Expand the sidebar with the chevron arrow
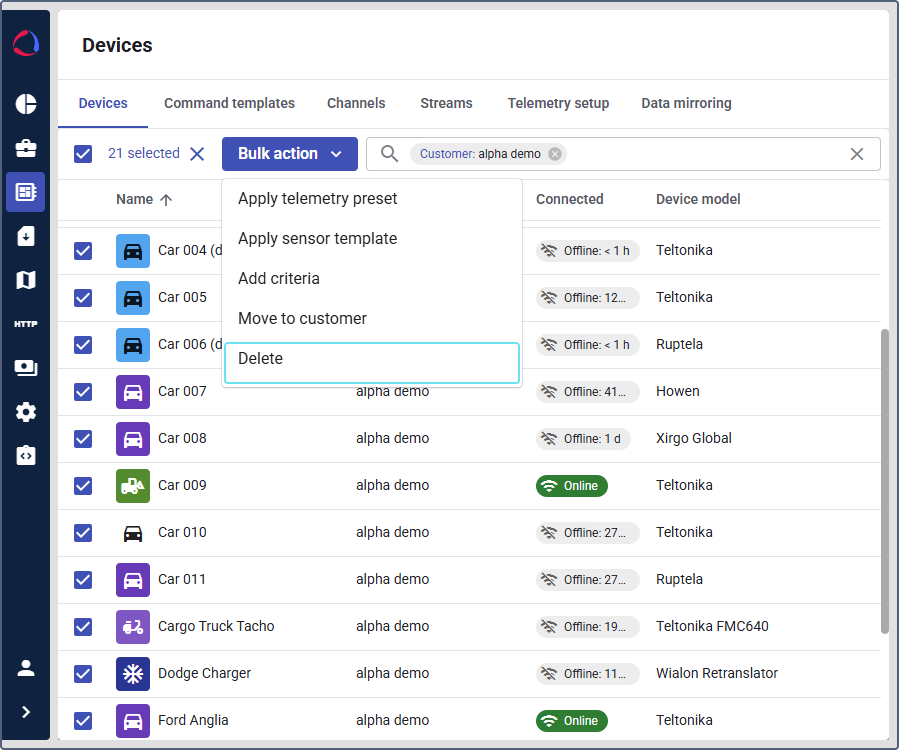 (x=26, y=712)
